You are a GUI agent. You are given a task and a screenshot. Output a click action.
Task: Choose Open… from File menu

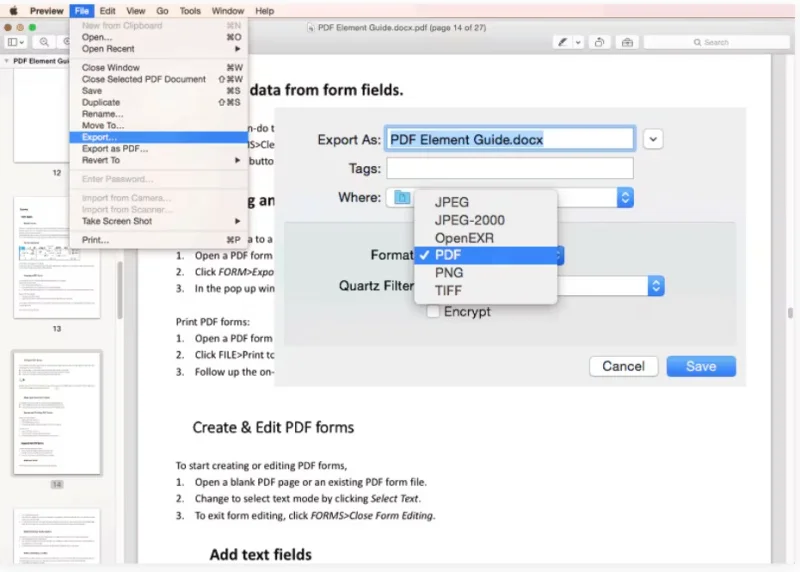159,37
